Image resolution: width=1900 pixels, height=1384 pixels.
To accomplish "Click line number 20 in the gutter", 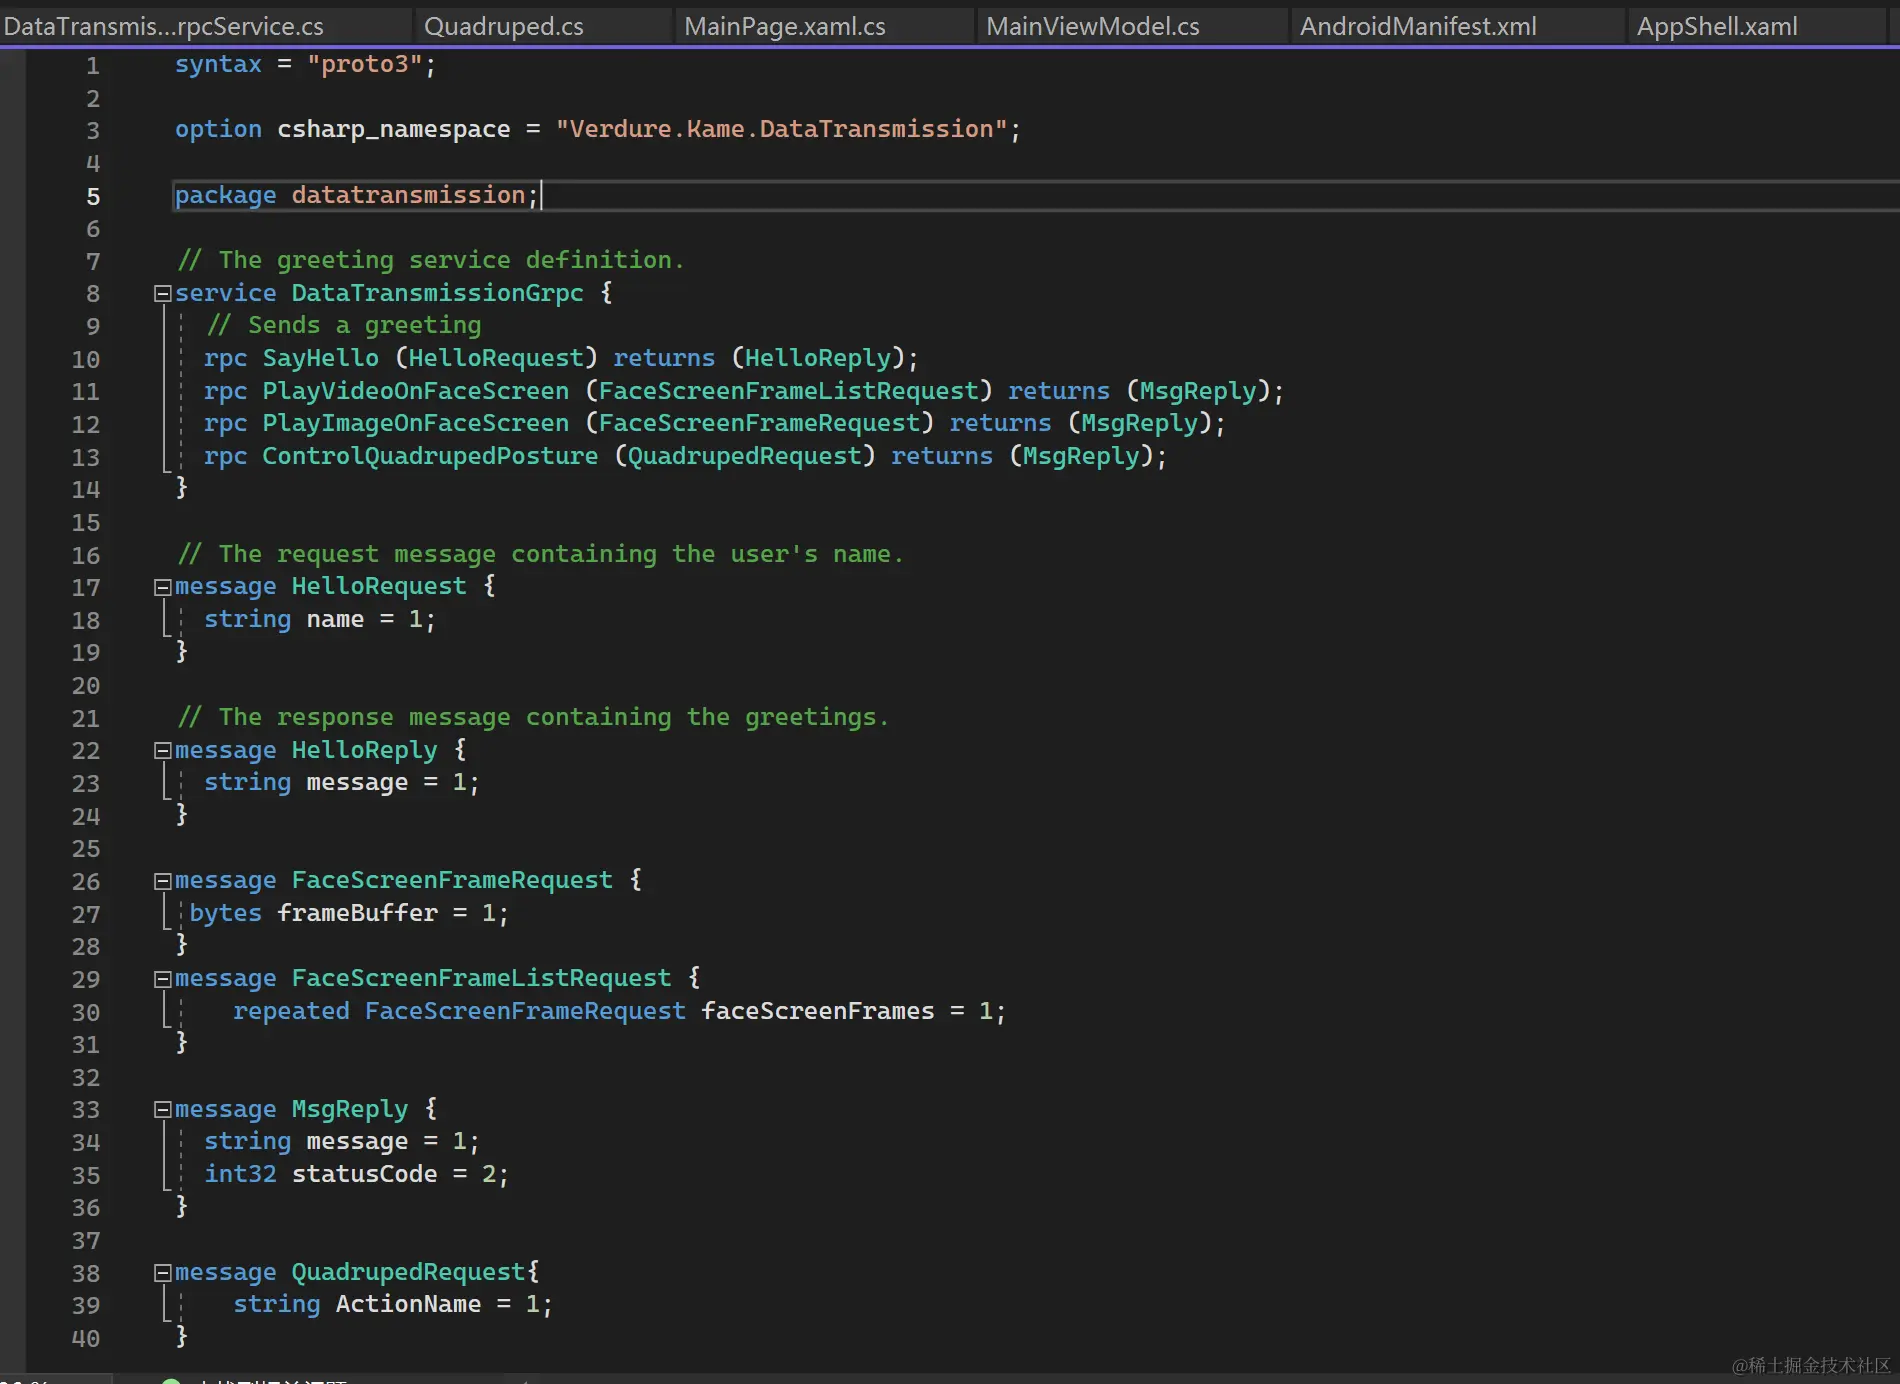I will pyautogui.click(x=85, y=686).
